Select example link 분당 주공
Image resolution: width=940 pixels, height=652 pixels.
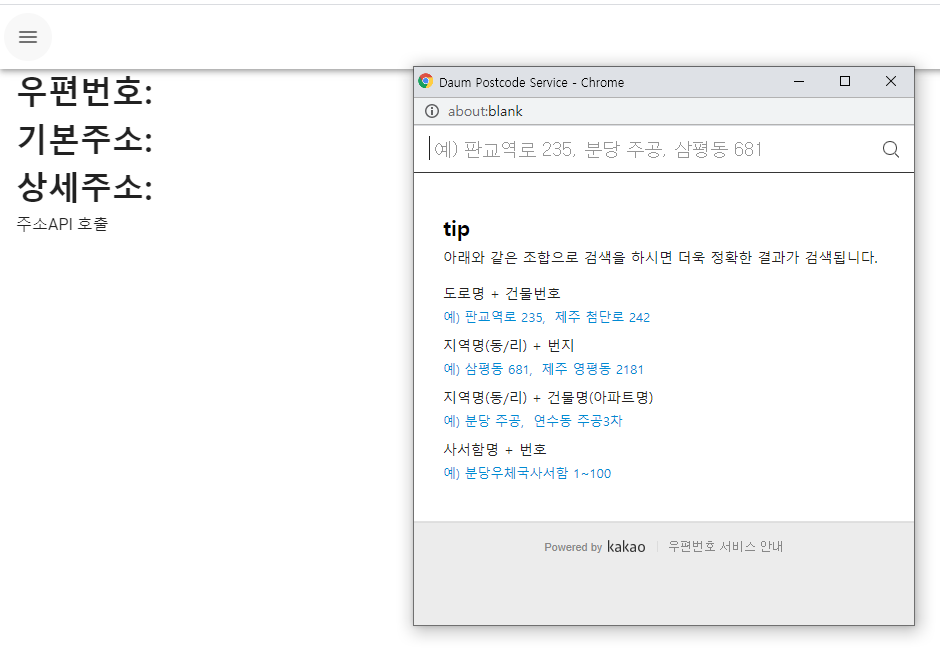(x=493, y=421)
